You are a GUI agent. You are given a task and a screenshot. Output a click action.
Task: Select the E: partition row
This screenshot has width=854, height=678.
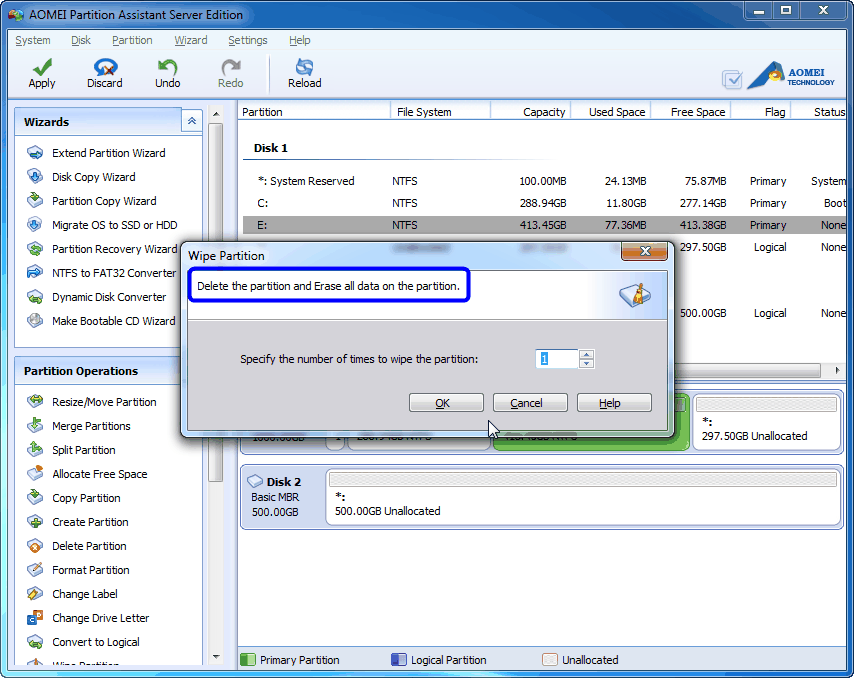tap(545, 225)
